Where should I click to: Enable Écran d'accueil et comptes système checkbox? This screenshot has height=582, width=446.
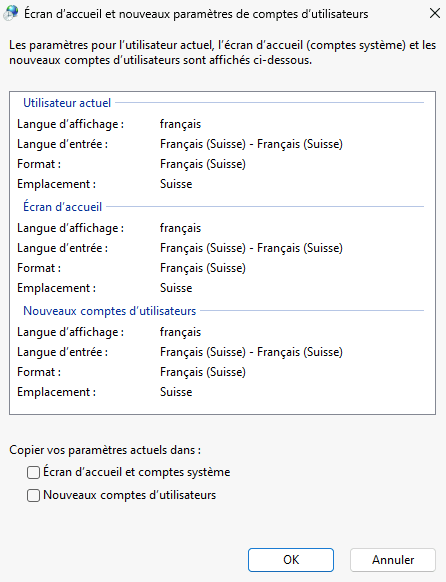(33, 473)
